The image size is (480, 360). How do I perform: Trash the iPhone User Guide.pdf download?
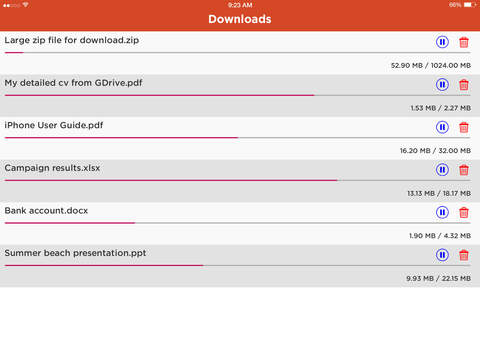[x=464, y=127]
